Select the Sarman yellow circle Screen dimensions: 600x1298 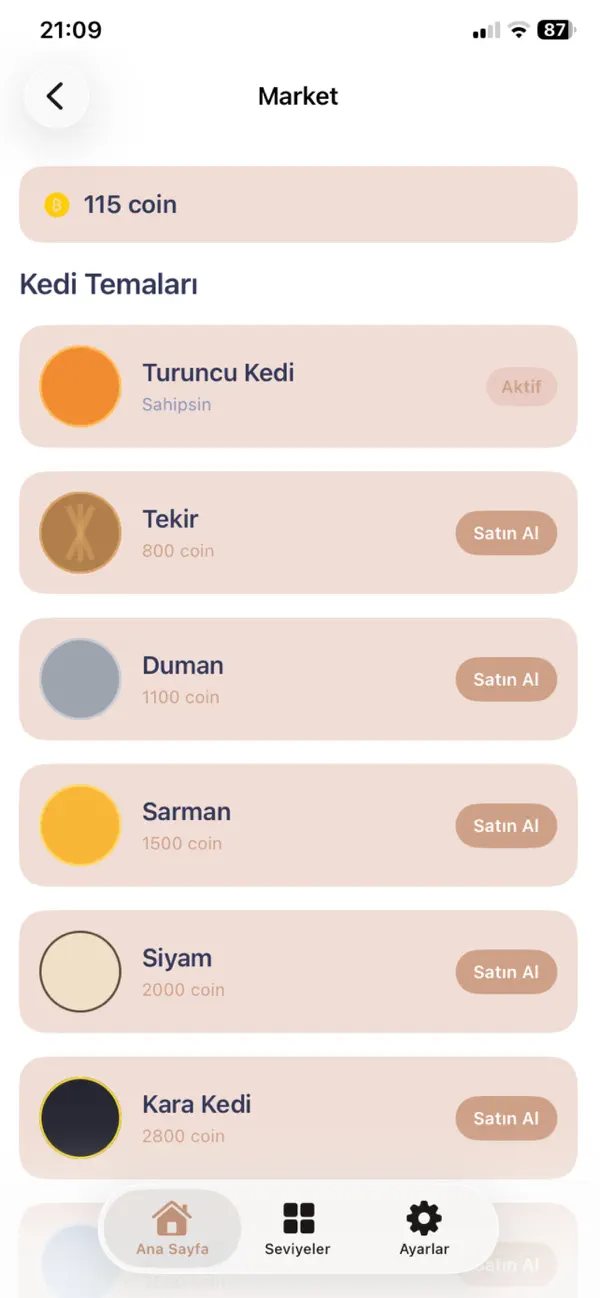[80, 826]
